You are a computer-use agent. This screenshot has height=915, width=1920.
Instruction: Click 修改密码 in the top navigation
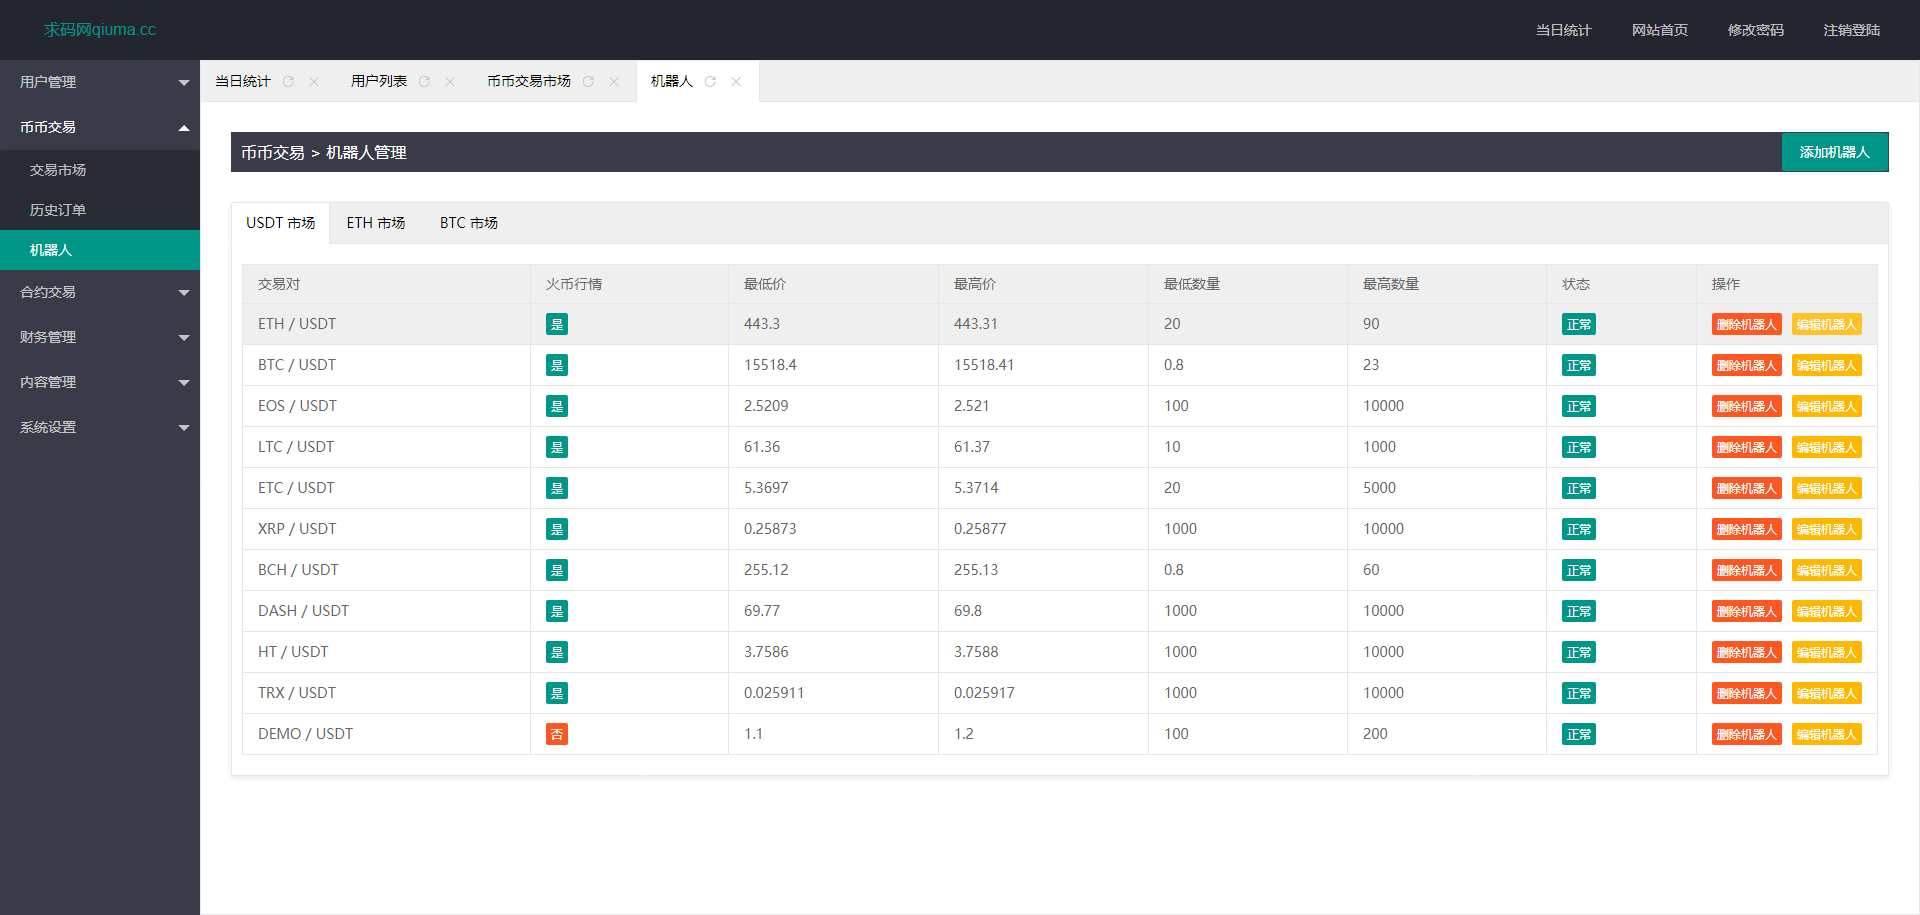(1755, 30)
